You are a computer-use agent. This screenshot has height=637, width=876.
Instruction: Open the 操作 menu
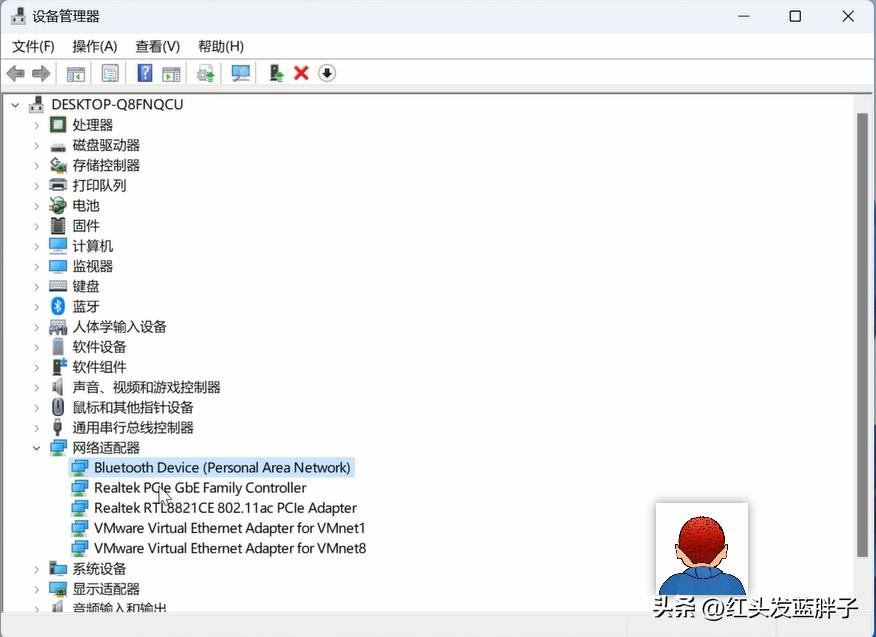click(94, 46)
